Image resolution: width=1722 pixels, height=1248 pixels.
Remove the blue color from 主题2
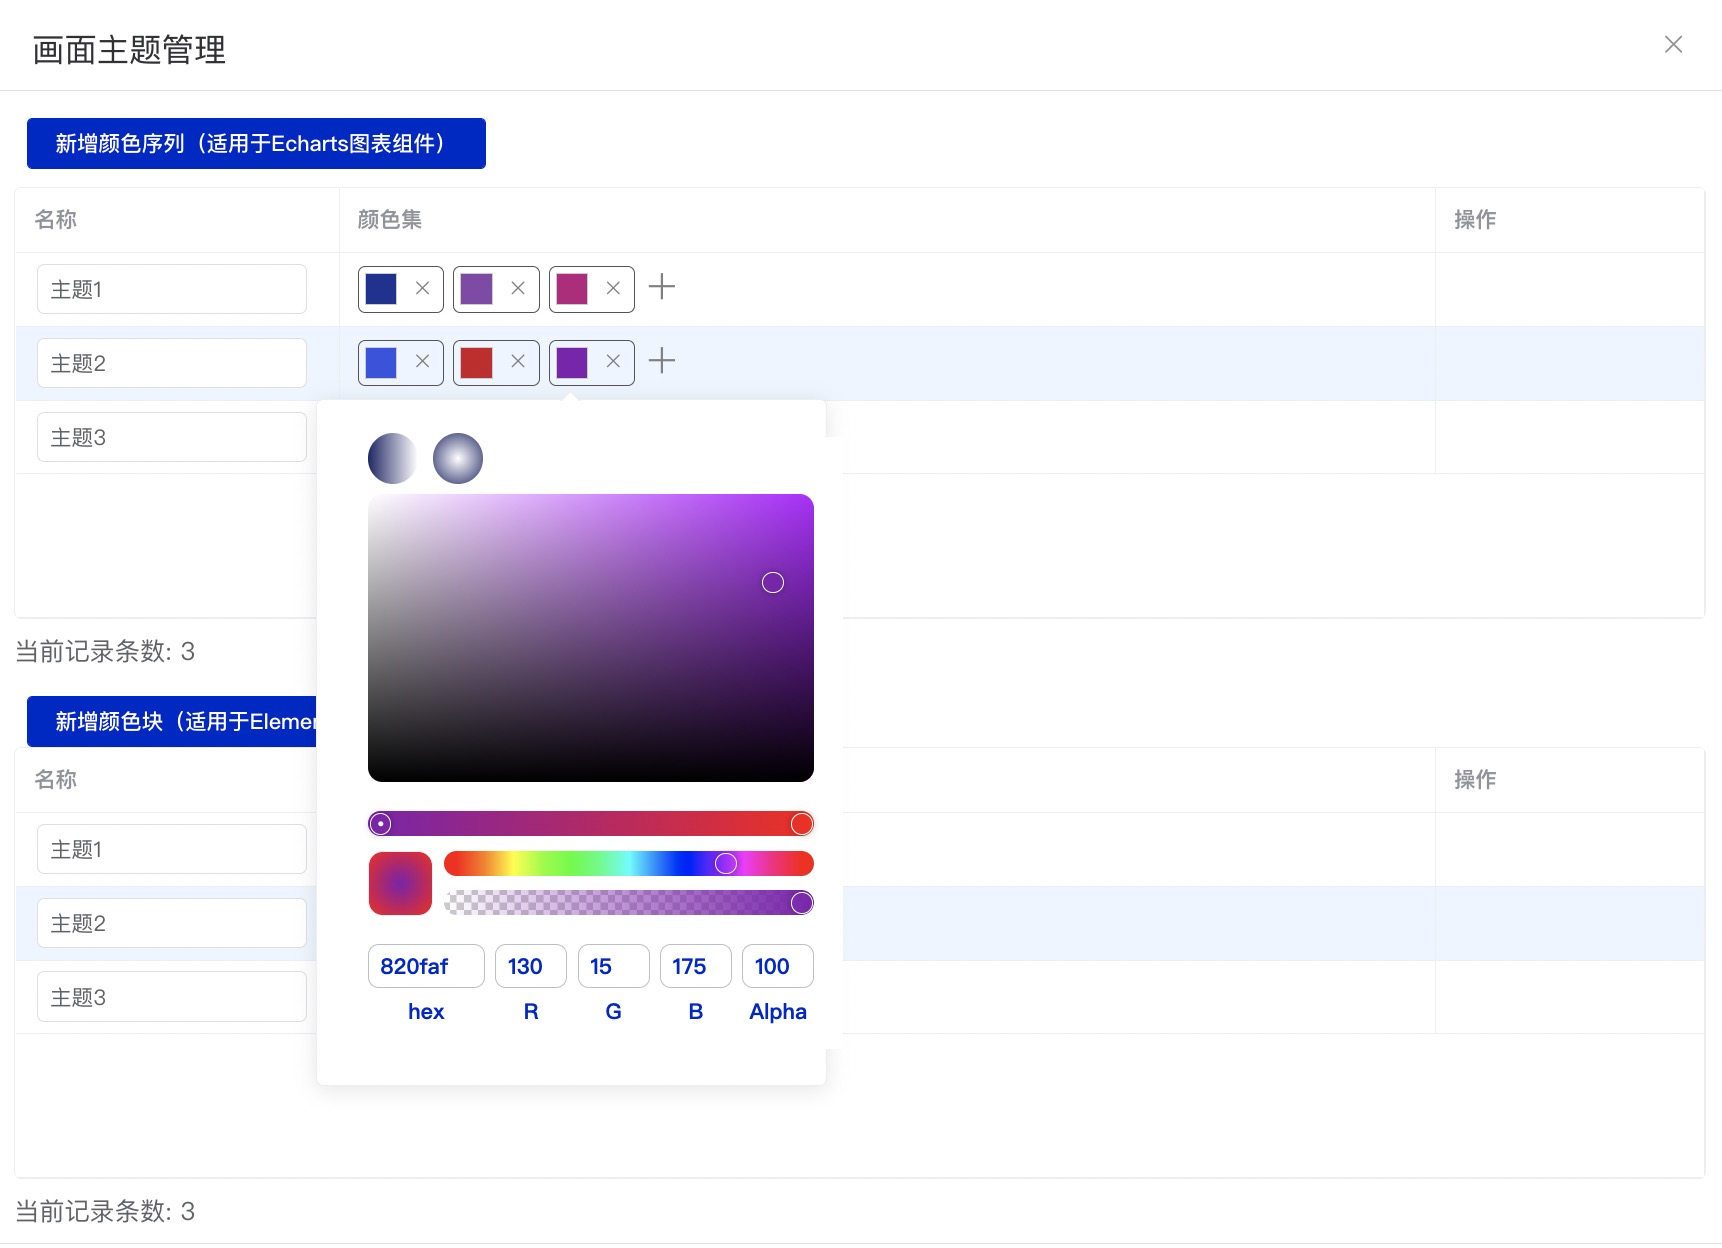(x=422, y=362)
